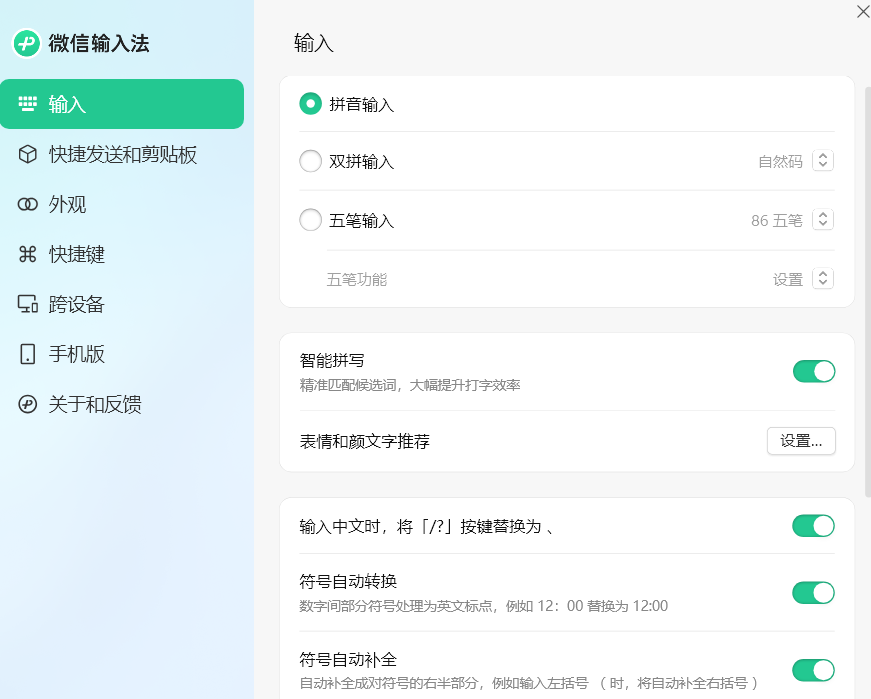Switch to the 外观 settings
Screen dimensions: 871x699
pyautogui.click(x=122, y=204)
